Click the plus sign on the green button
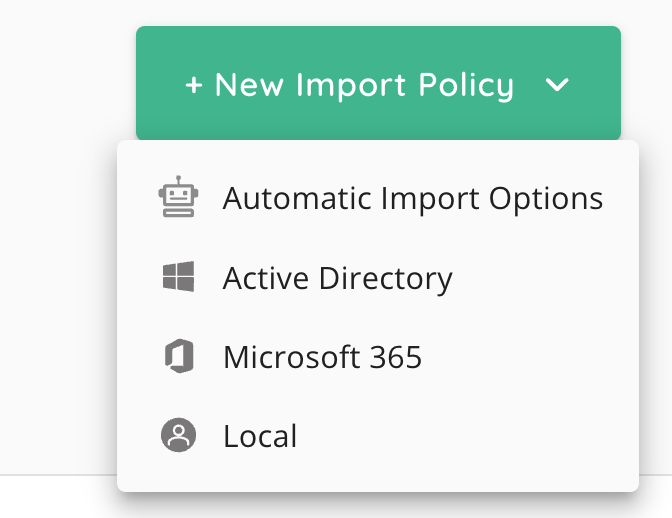The height and width of the screenshot is (518, 672). tap(194, 85)
